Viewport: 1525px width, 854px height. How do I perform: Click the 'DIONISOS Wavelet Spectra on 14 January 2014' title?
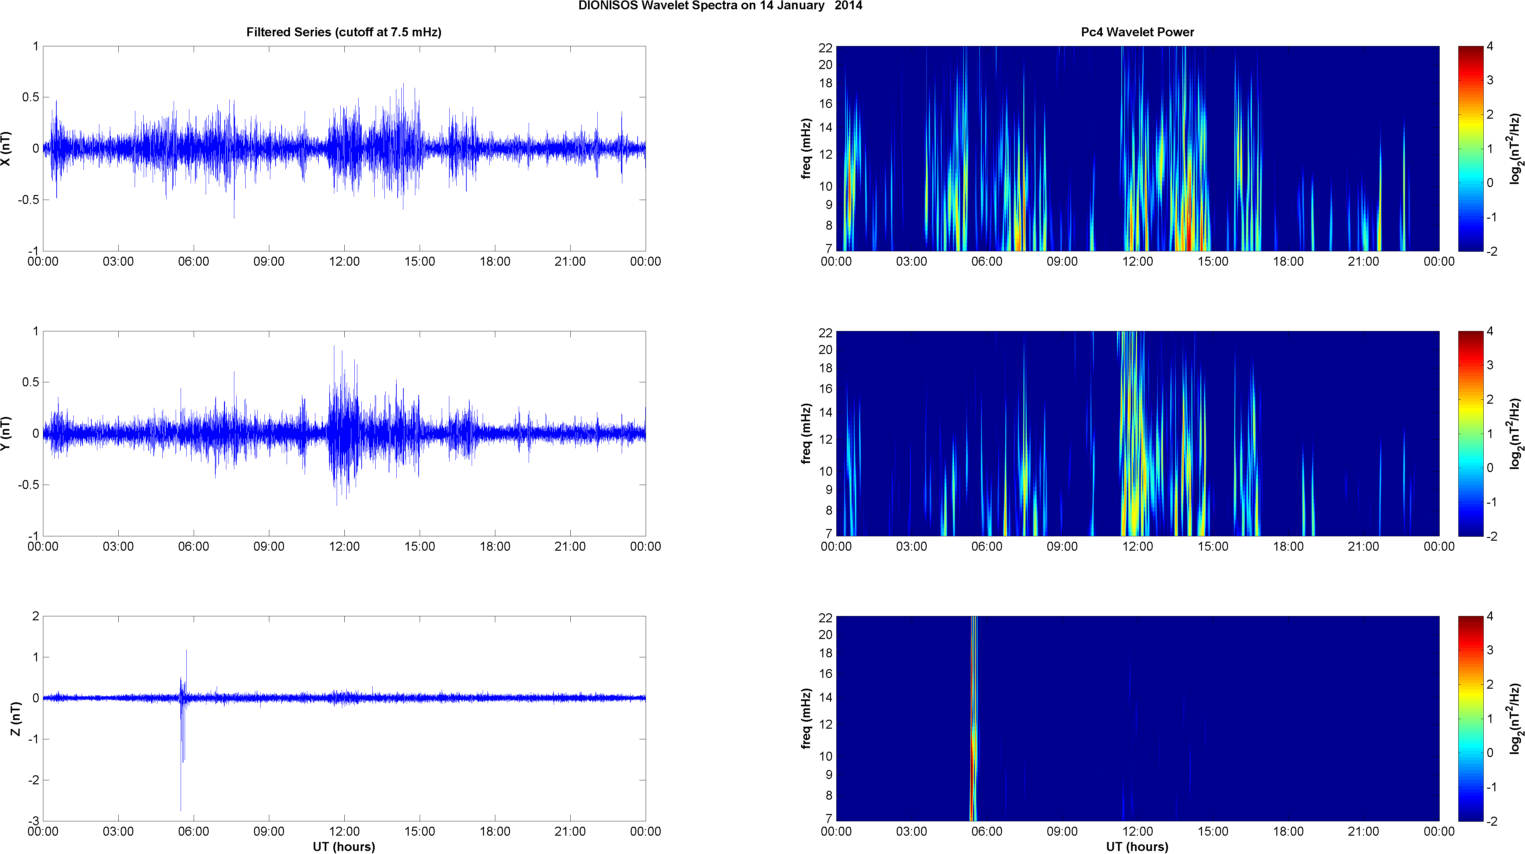click(720, 6)
